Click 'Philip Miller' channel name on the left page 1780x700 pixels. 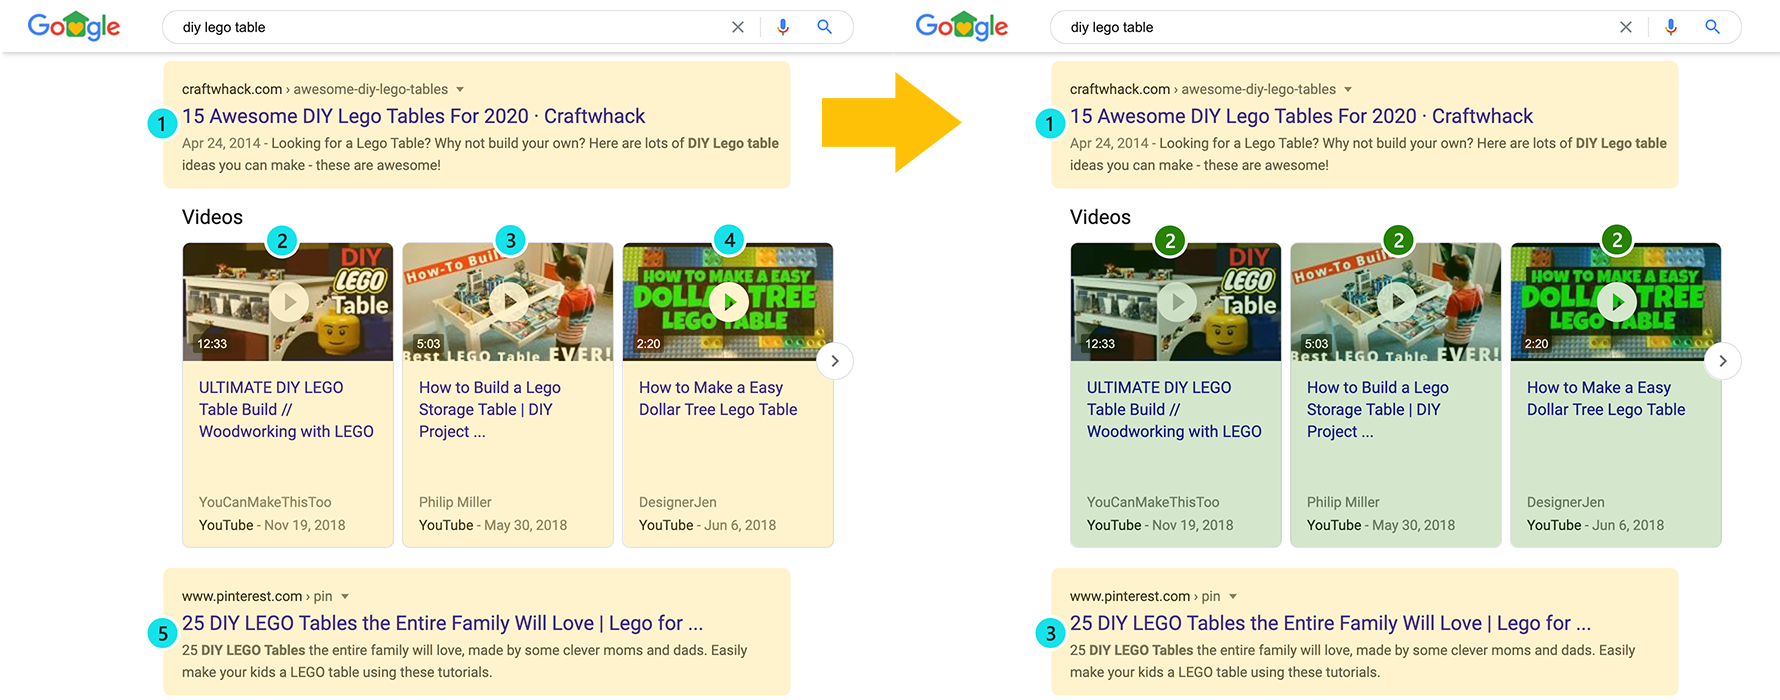pyautogui.click(x=455, y=502)
